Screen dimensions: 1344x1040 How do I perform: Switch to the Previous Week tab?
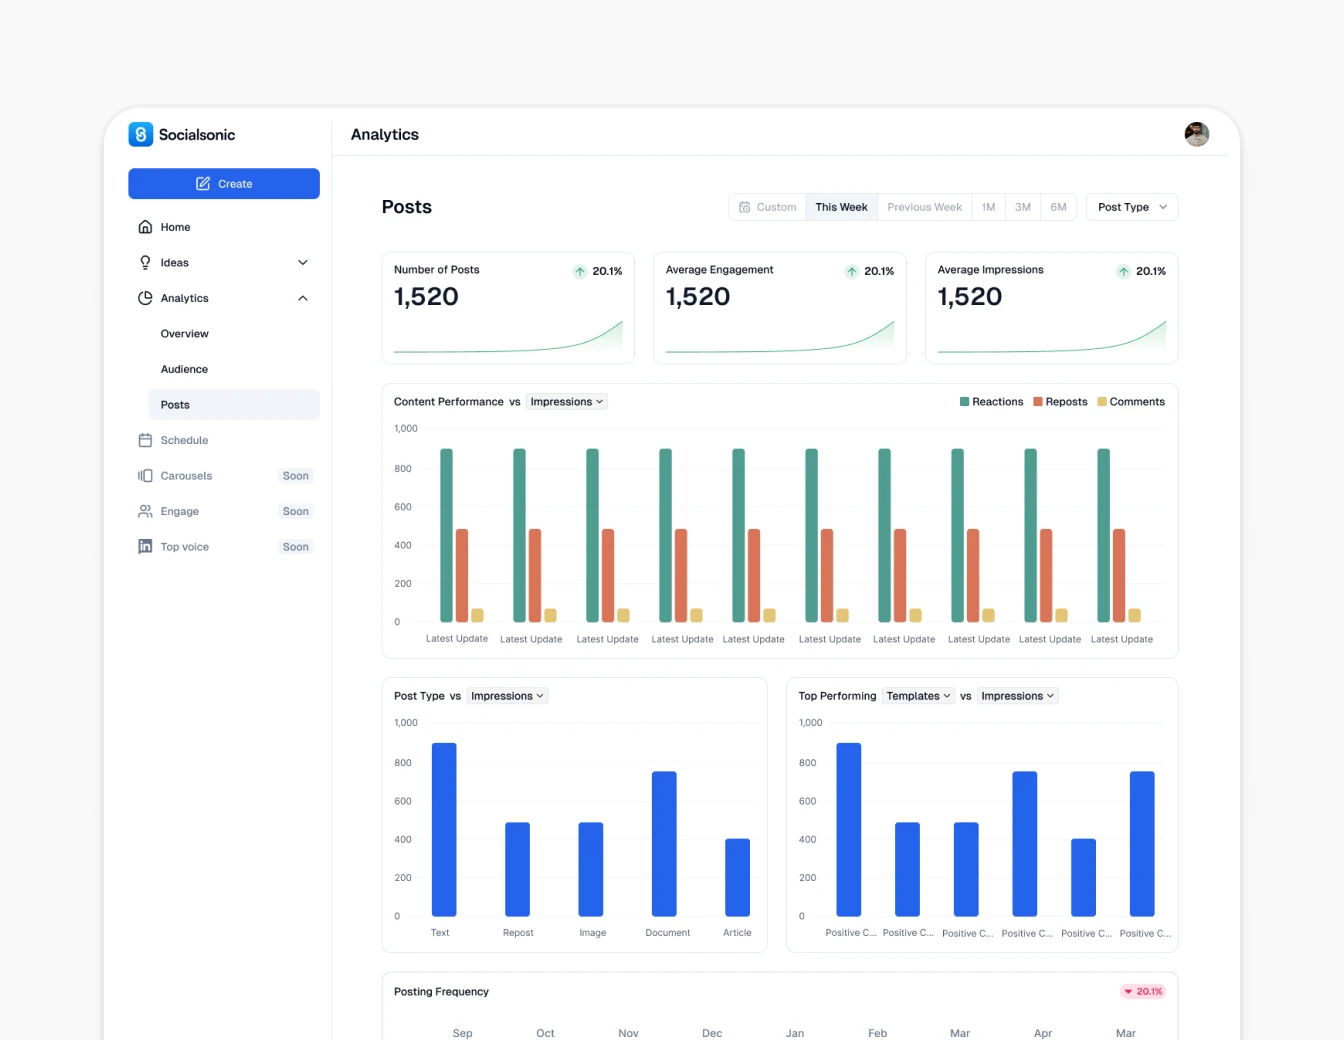(924, 206)
